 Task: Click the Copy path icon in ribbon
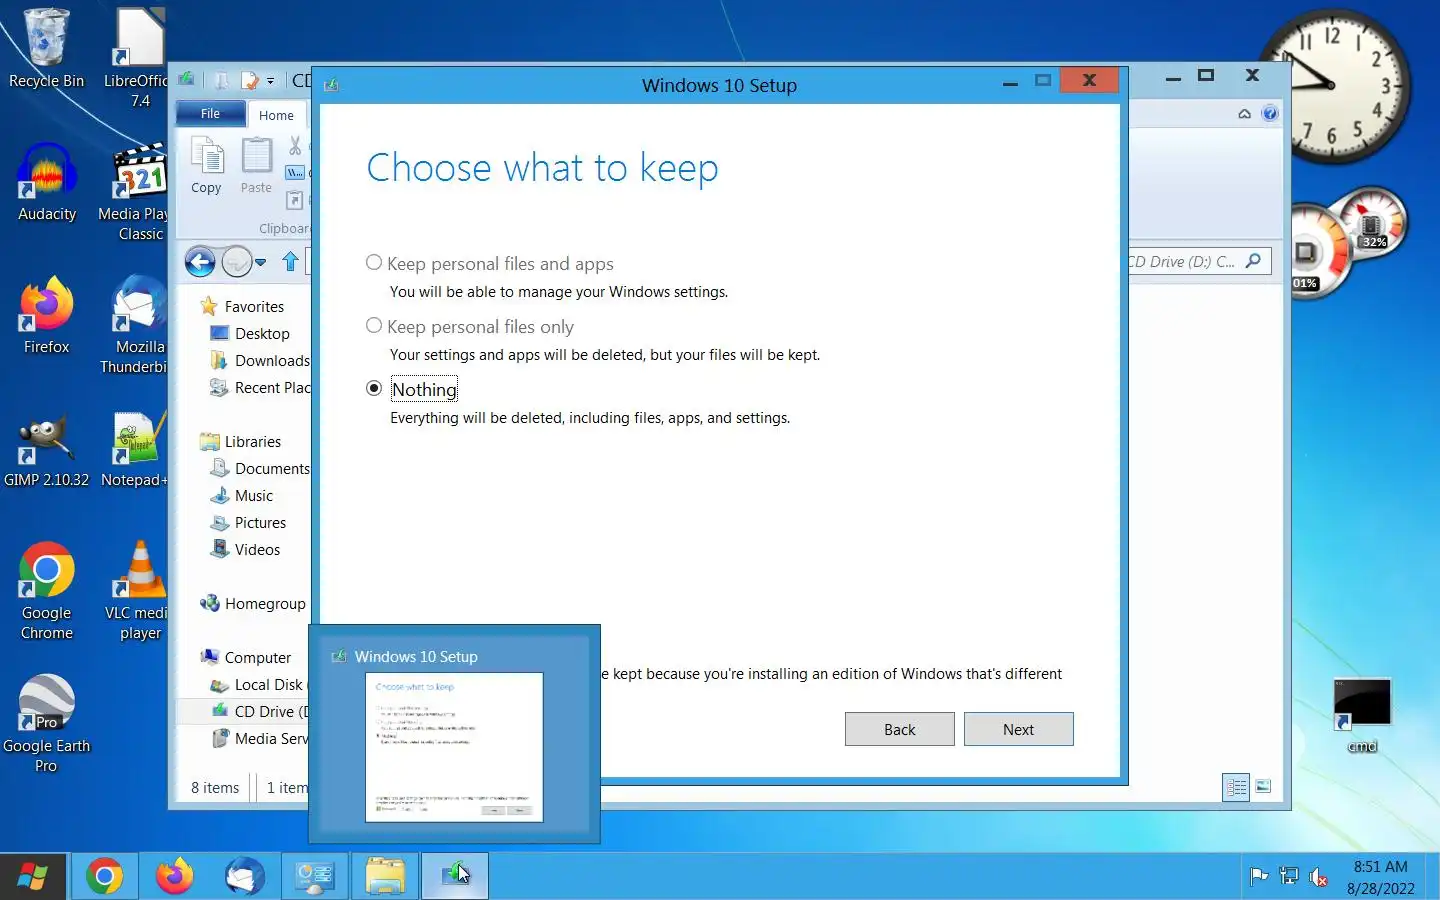[x=295, y=173]
